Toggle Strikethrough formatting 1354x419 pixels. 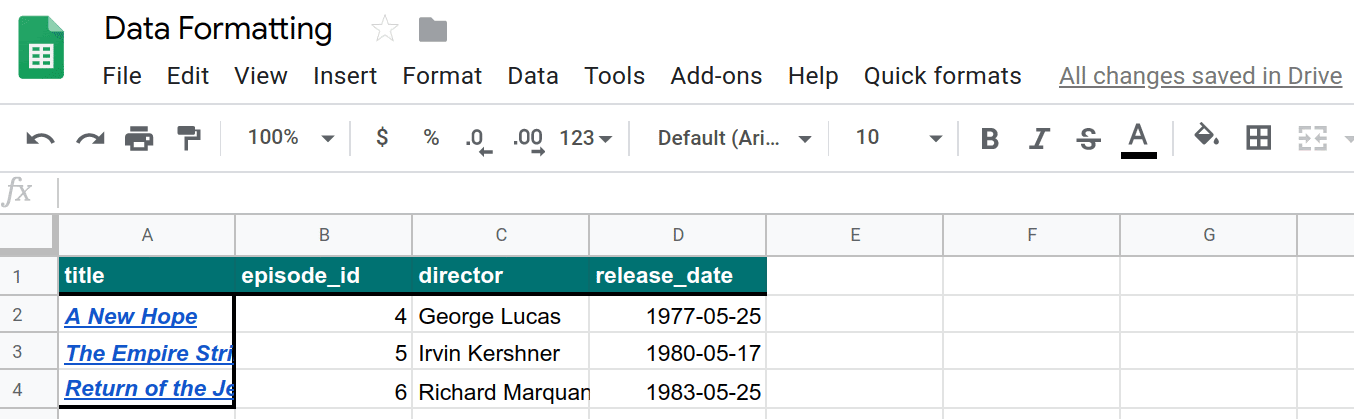click(1088, 138)
